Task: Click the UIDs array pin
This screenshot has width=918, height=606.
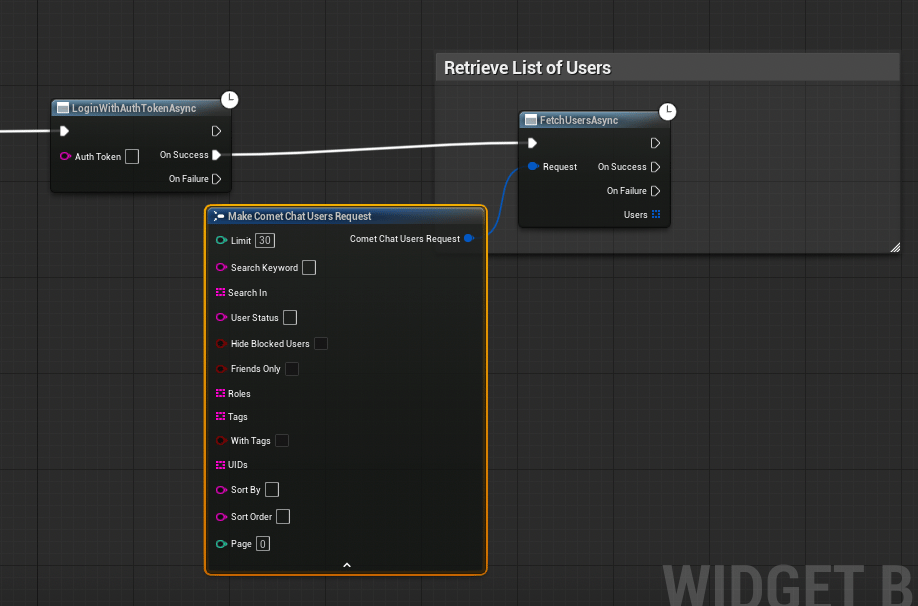Action: 220,465
